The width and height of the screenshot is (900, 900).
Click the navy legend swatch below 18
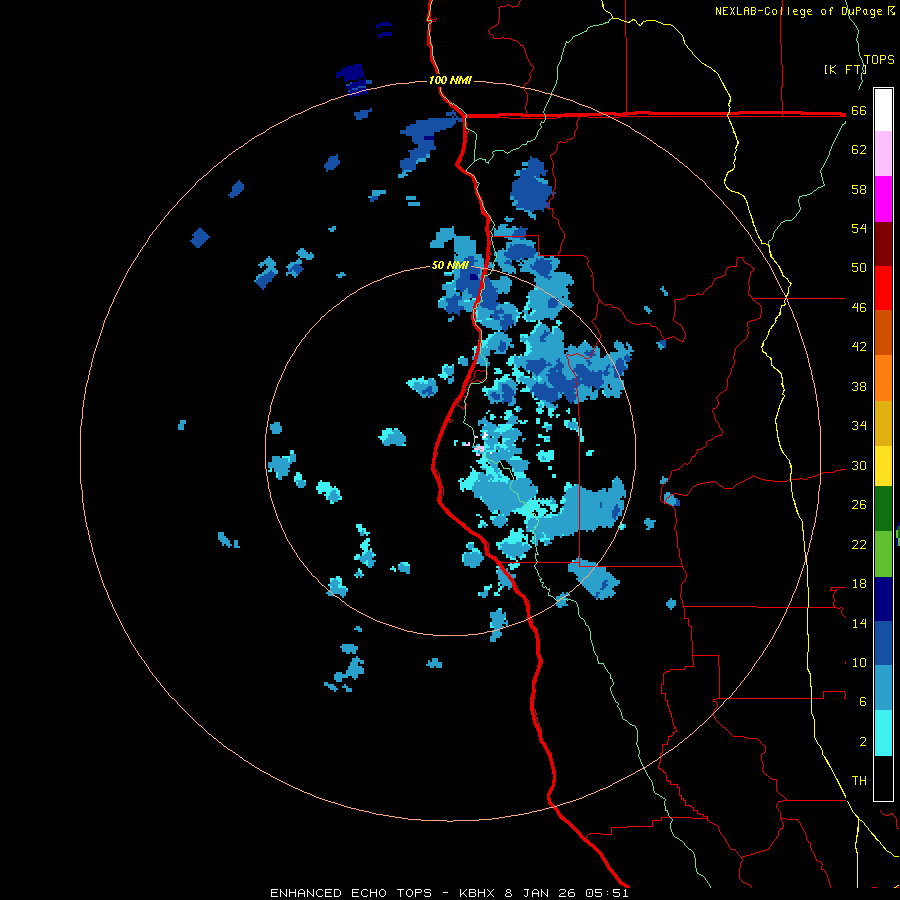(883, 599)
